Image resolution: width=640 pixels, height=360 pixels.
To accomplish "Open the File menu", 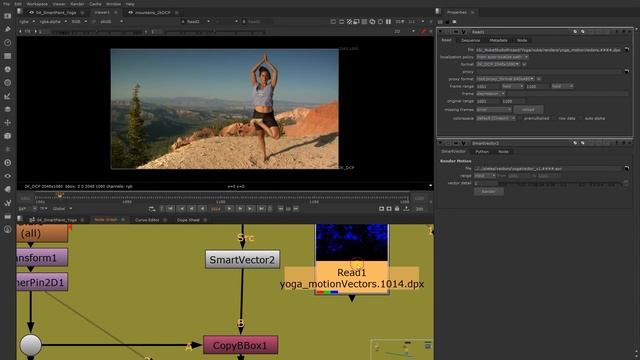I will [x=6, y=4].
